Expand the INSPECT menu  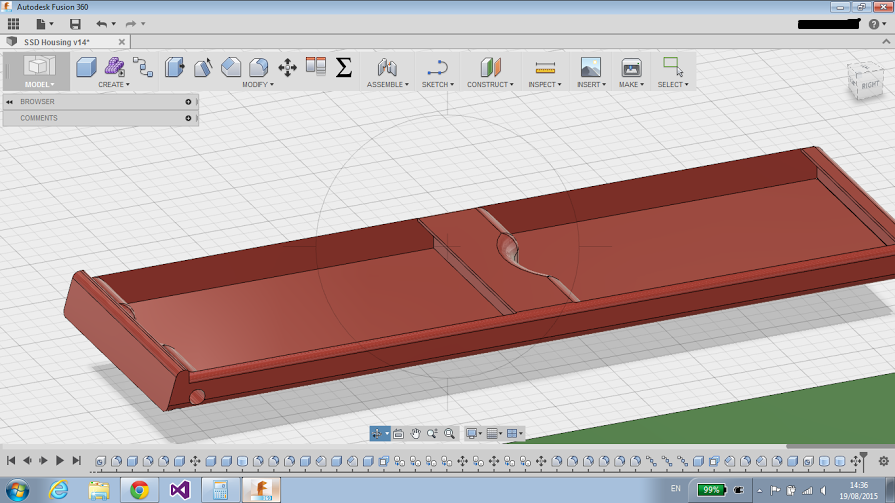click(545, 84)
